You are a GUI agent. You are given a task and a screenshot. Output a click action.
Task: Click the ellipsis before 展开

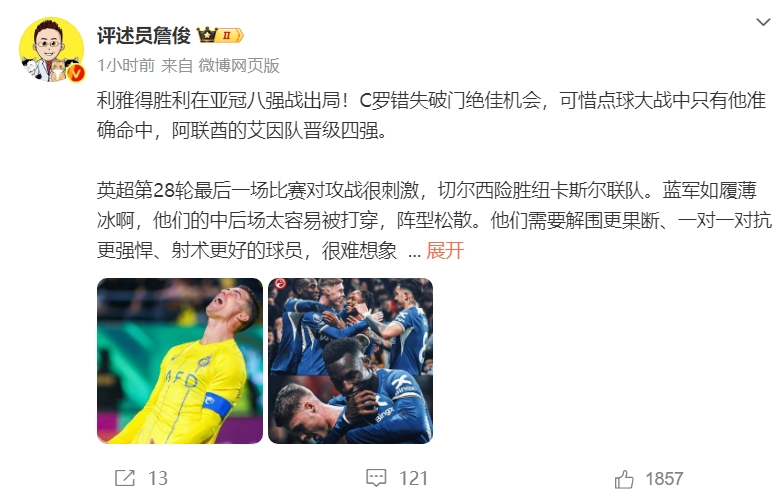[x=414, y=252]
